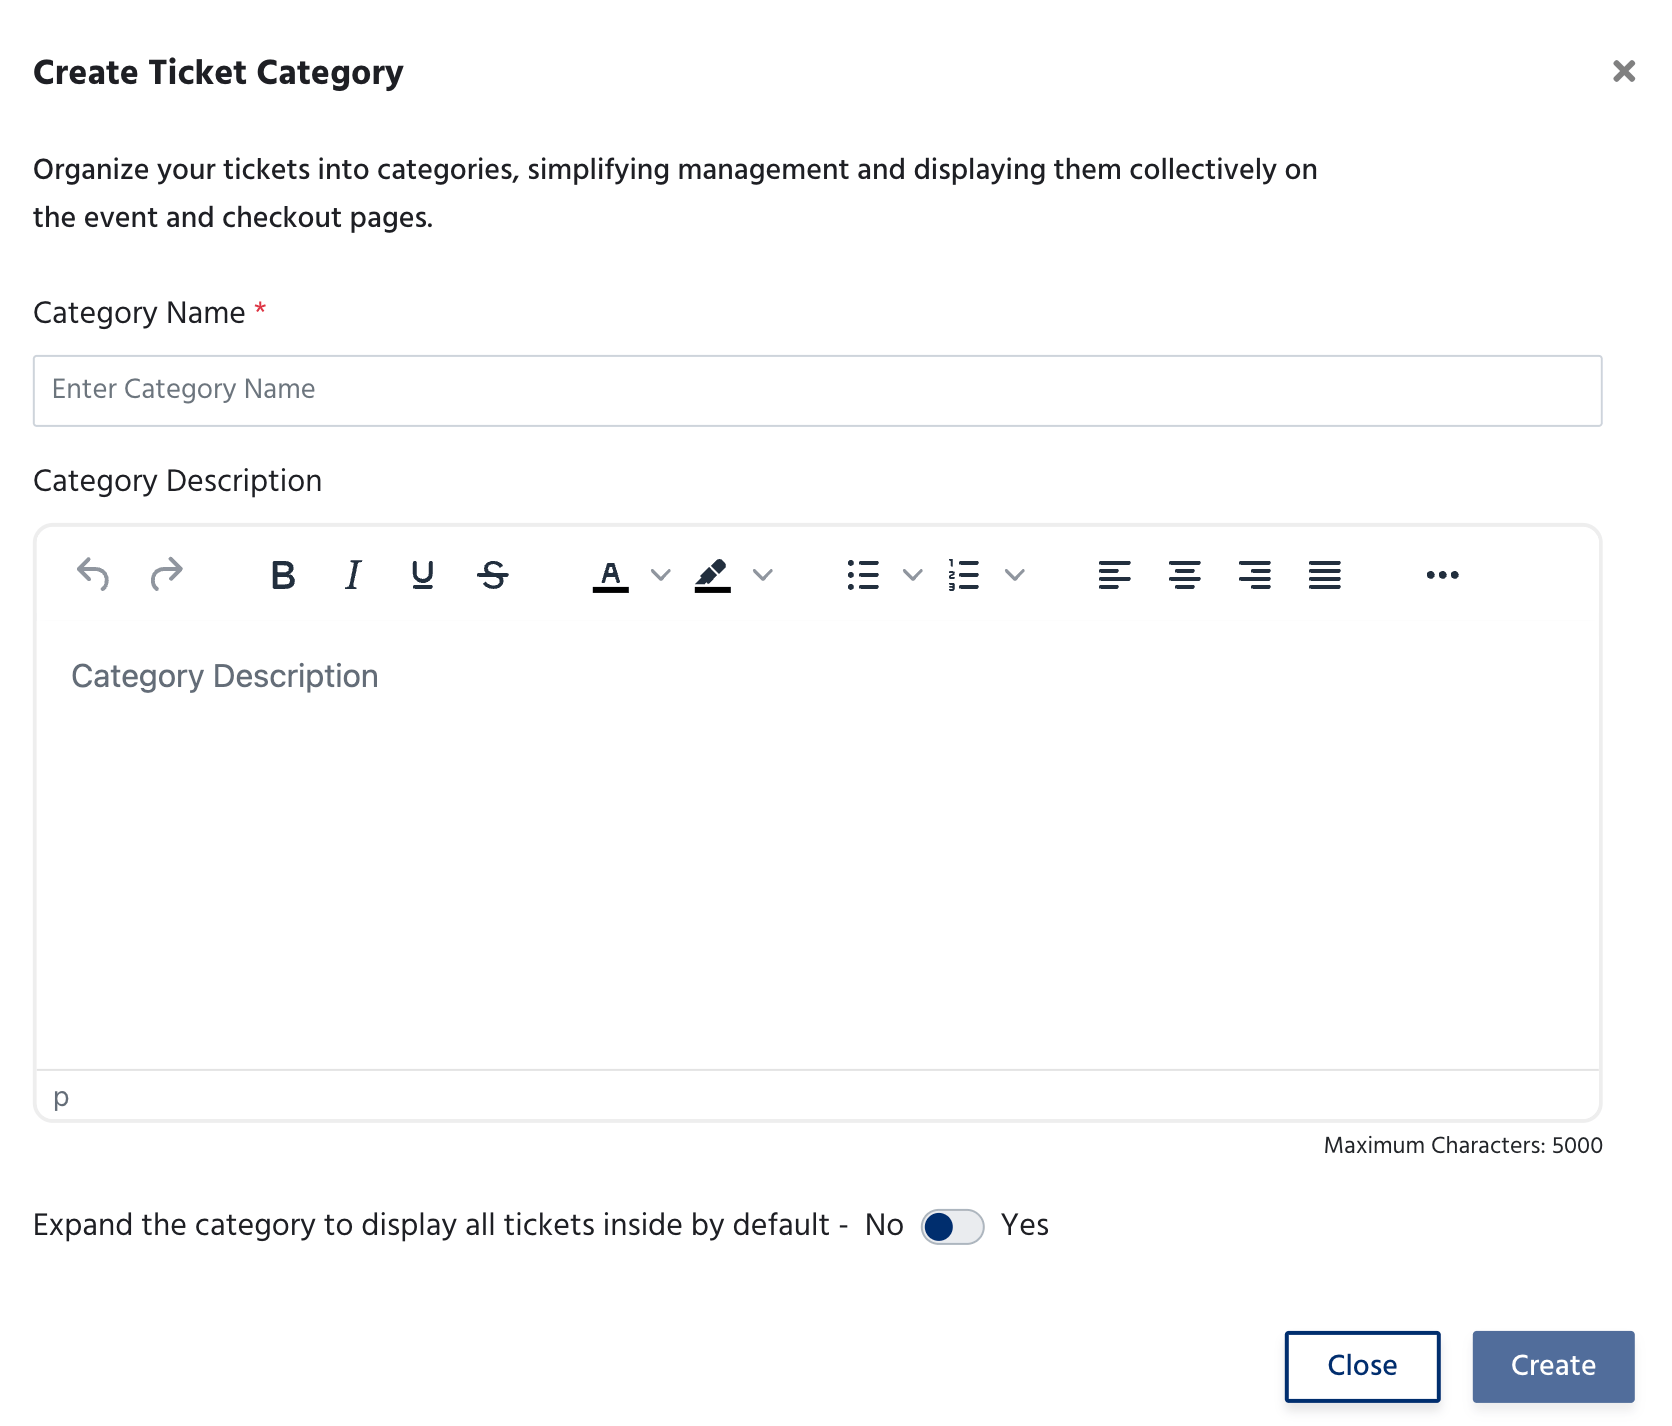Click the Category Name input field

pyautogui.click(x=818, y=391)
